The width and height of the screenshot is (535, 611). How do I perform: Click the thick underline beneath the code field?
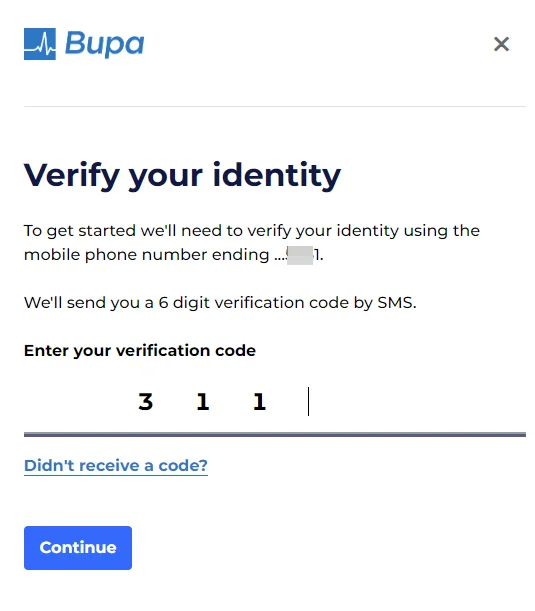click(x=275, y=434)
